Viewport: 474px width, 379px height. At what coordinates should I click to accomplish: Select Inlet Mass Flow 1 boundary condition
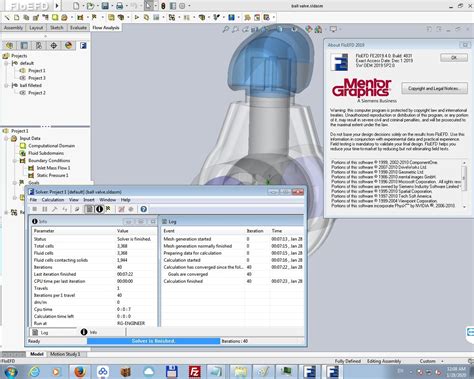53,168
